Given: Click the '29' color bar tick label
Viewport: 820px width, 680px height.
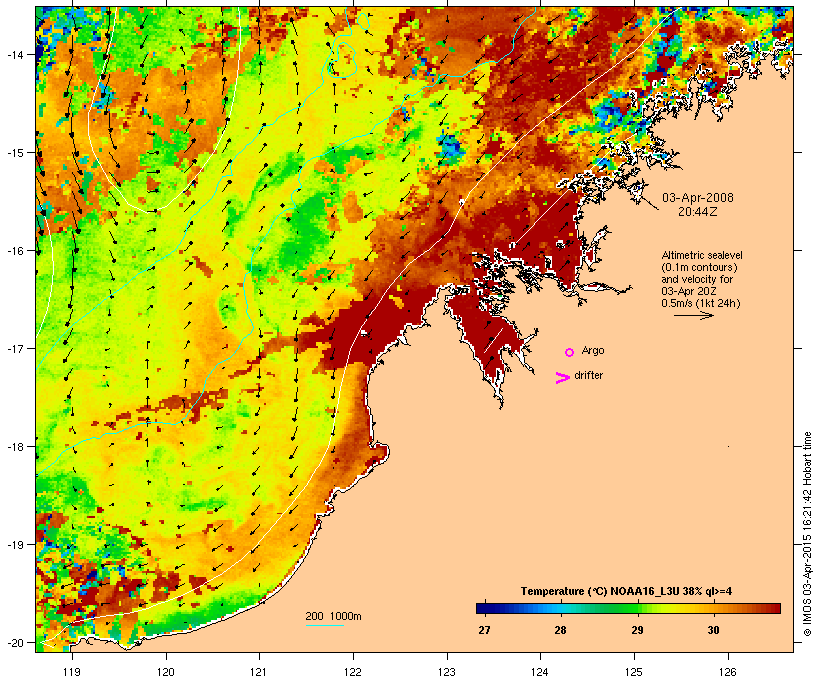Looking at the screenshot, I should tap(637, 630).
